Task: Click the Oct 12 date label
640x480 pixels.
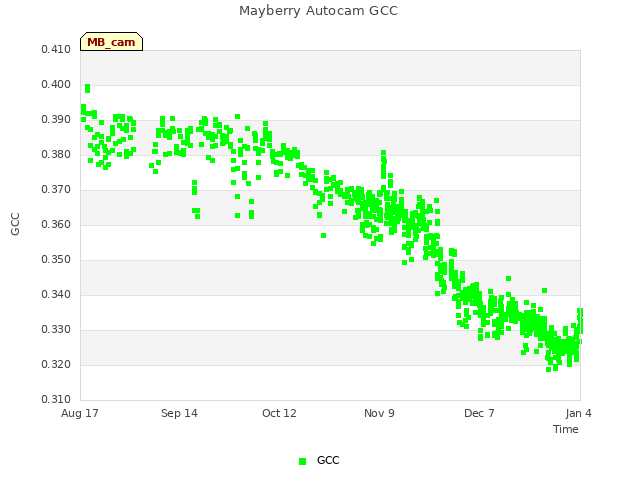Action: point(279,413)
